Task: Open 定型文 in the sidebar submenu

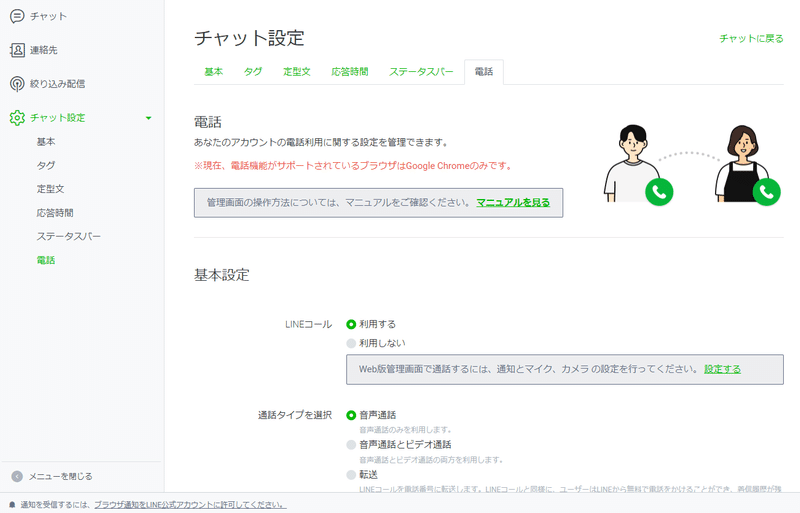Action: click(x=51, y=189)
